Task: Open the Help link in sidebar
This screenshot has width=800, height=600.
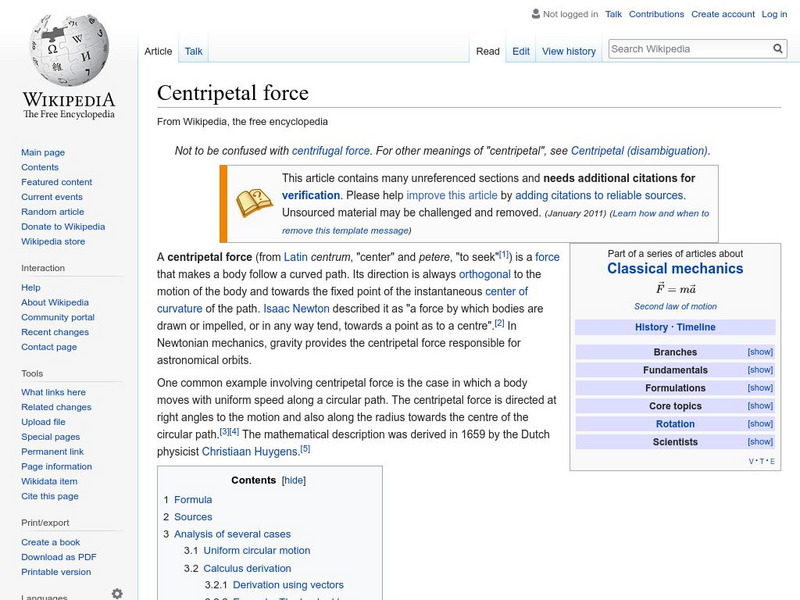Action: click(x=31, y=288)
